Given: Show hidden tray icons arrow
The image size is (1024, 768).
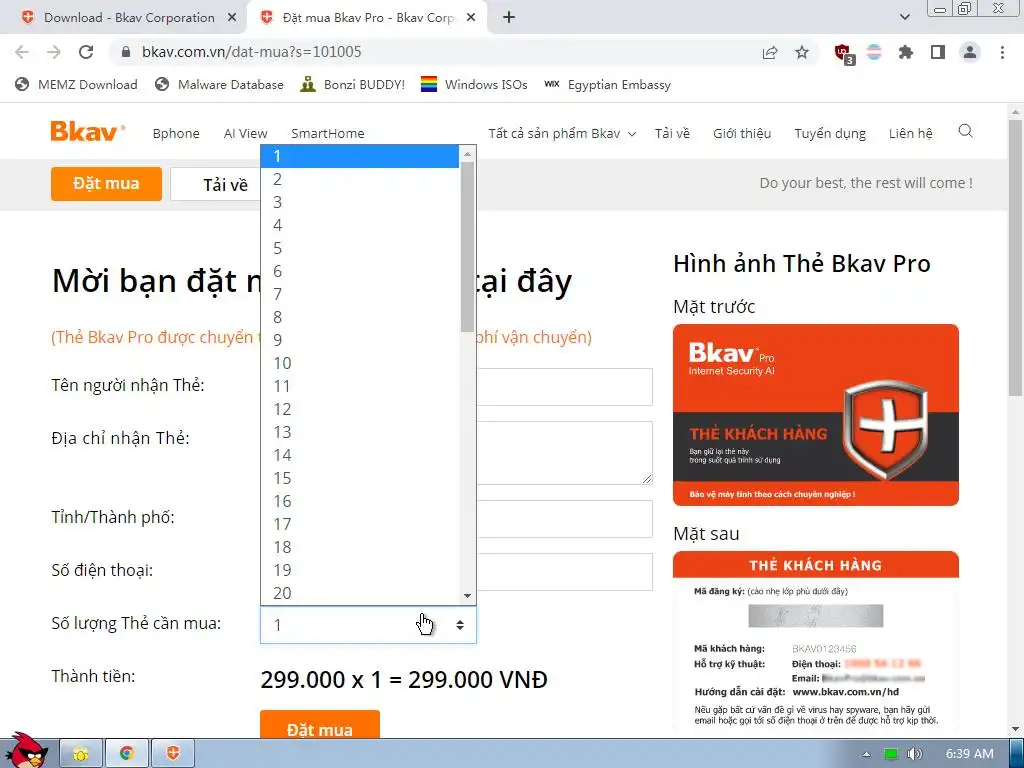Looking at the screenshot, I should pos(867,754).
